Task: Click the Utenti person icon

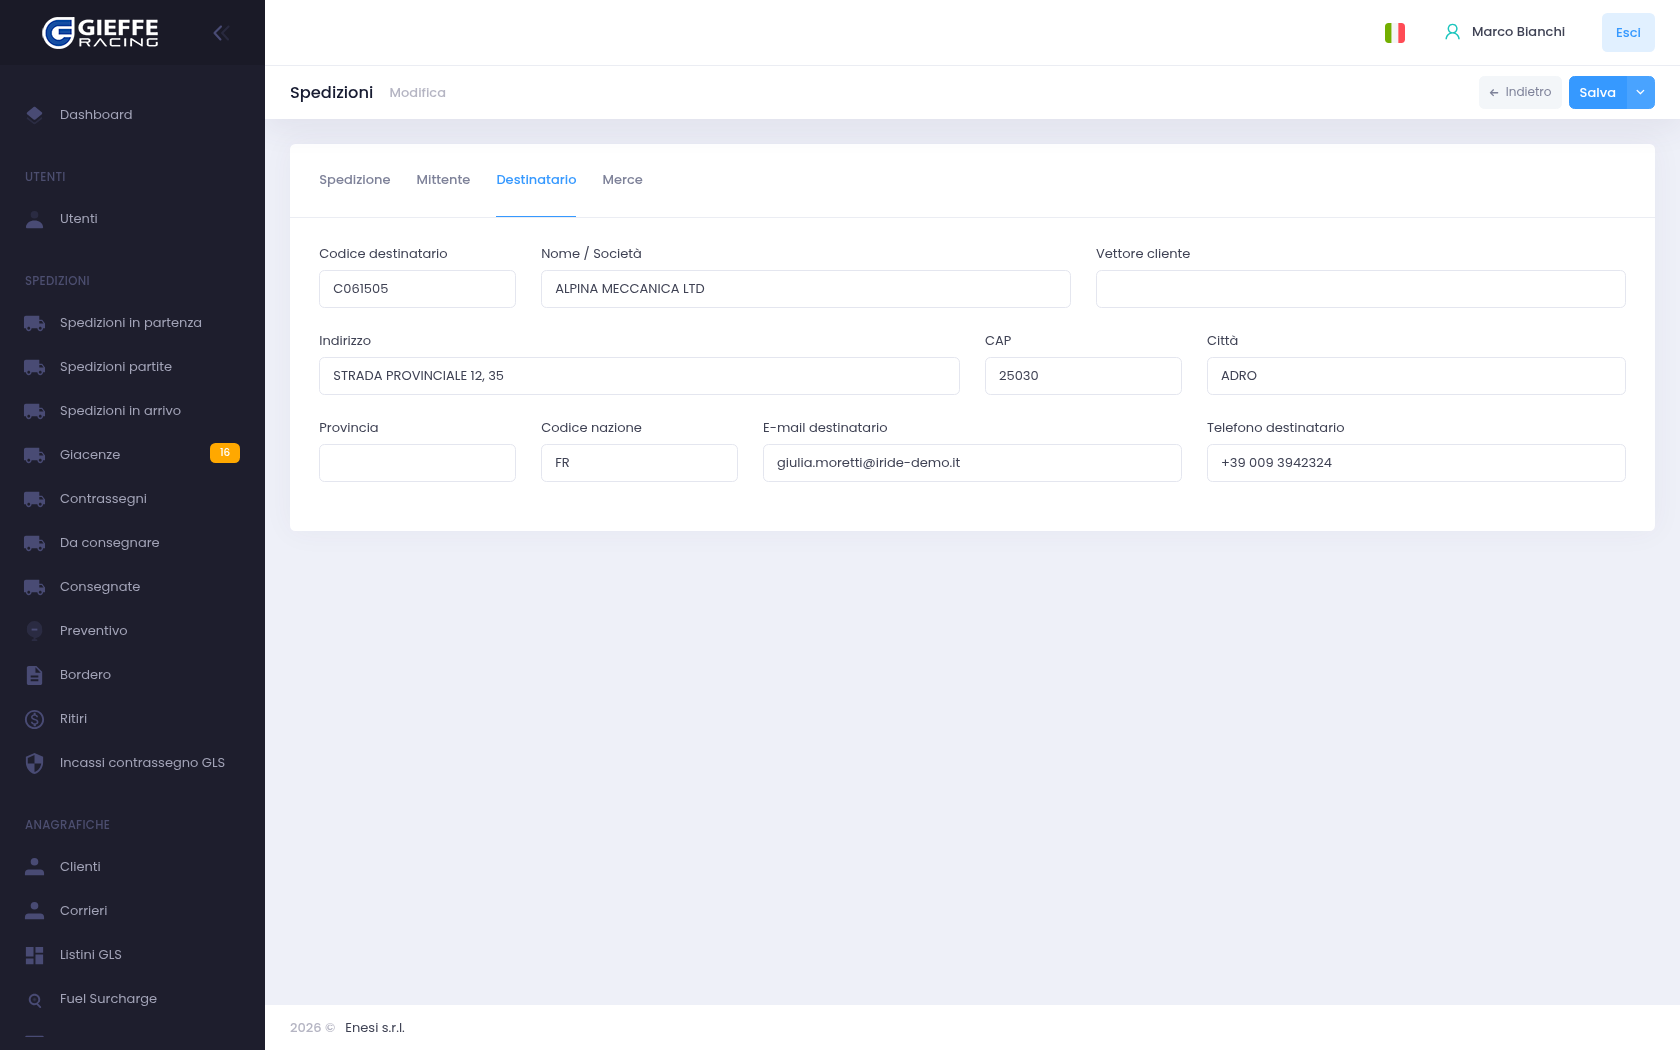Action: [35, 219]
